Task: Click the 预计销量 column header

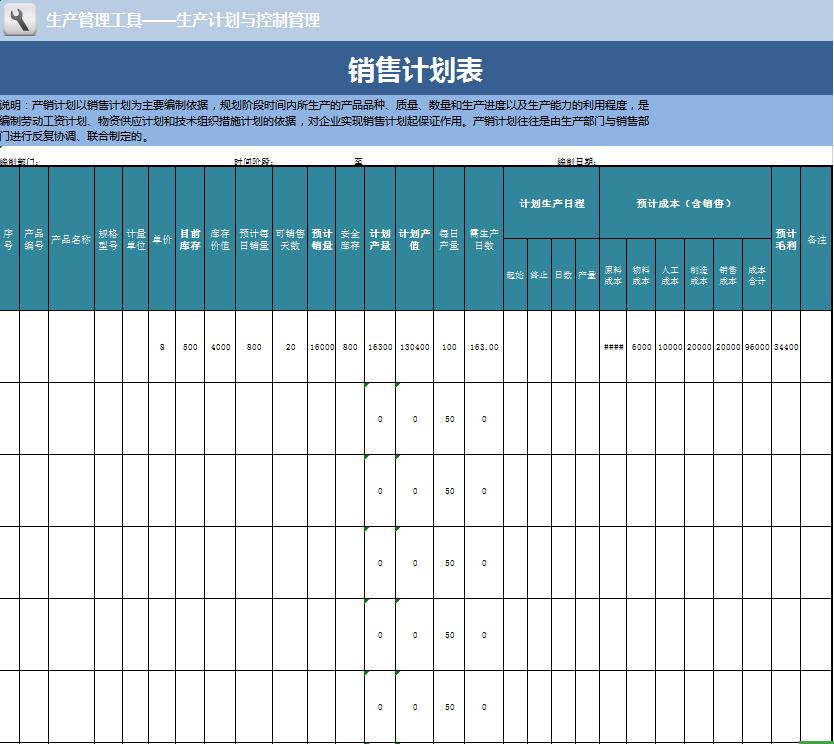Action: pyautogui.click(x=321, y=240)
